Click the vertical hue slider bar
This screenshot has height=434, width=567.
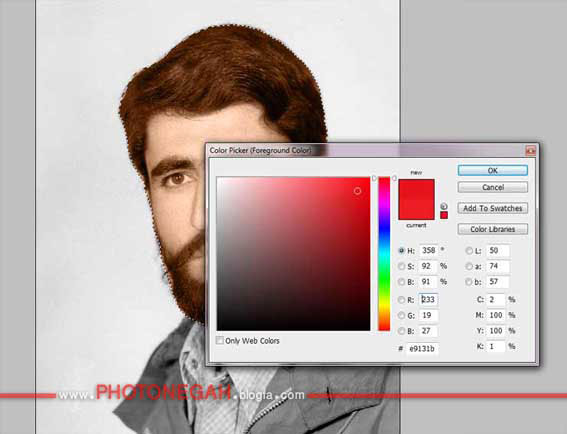[384, 254]
